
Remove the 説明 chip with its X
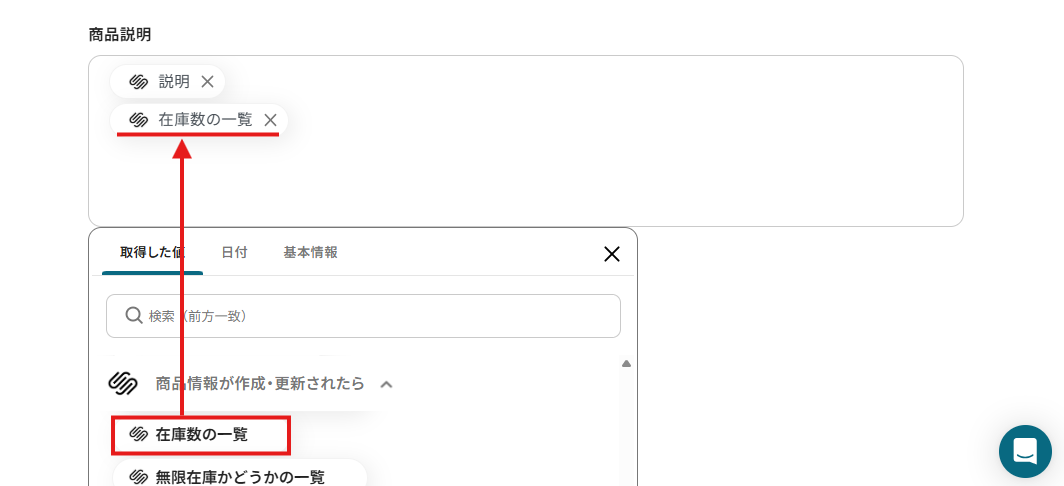point(208,82)
